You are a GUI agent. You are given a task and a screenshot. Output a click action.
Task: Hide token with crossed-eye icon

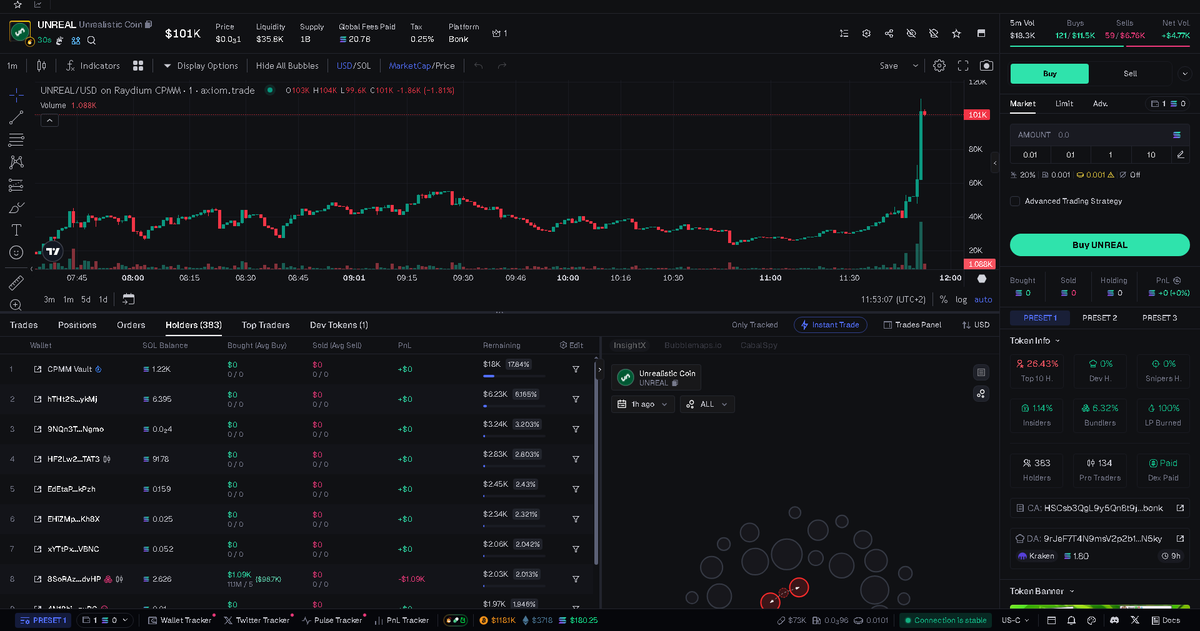(911, 33)
